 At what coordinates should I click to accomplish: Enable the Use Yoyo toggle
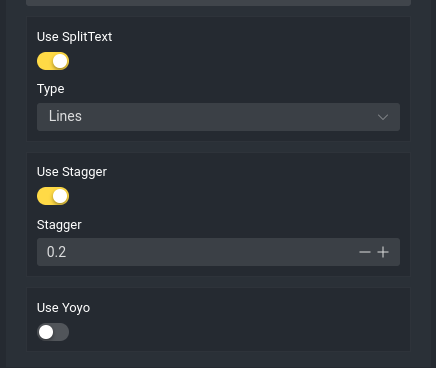[53, 332]
